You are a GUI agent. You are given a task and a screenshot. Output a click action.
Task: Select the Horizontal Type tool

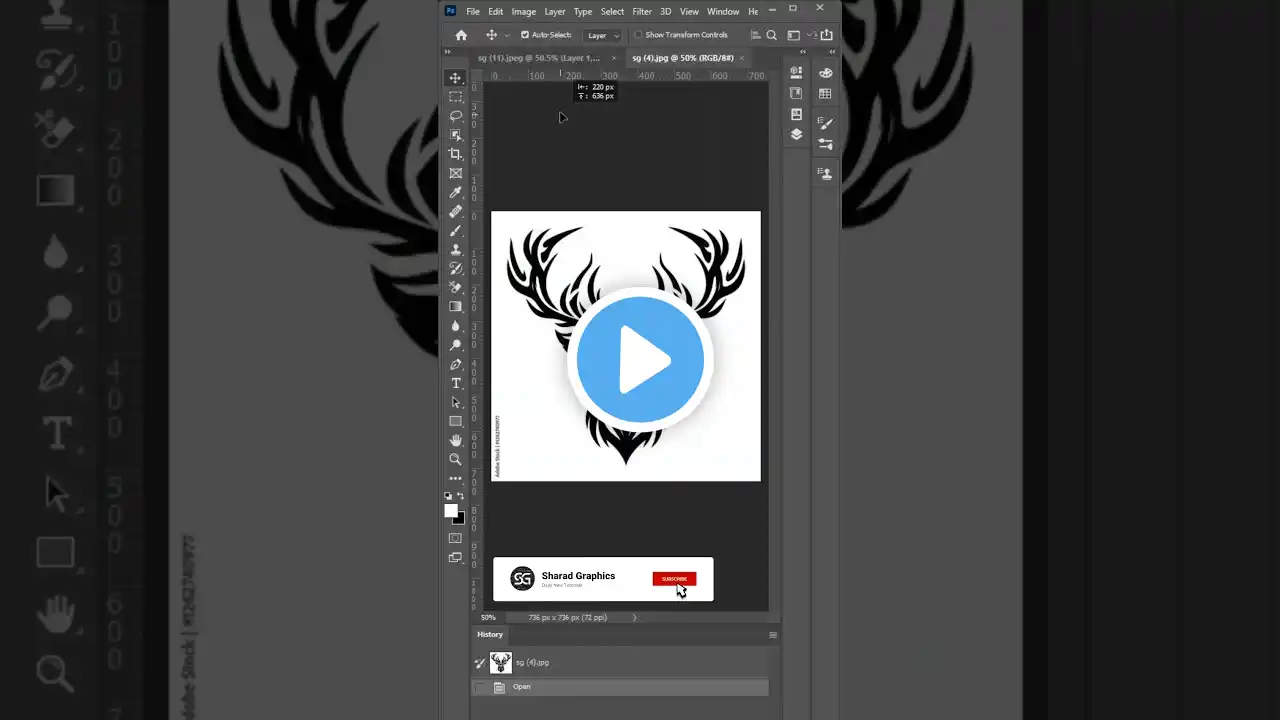point(456,383)
